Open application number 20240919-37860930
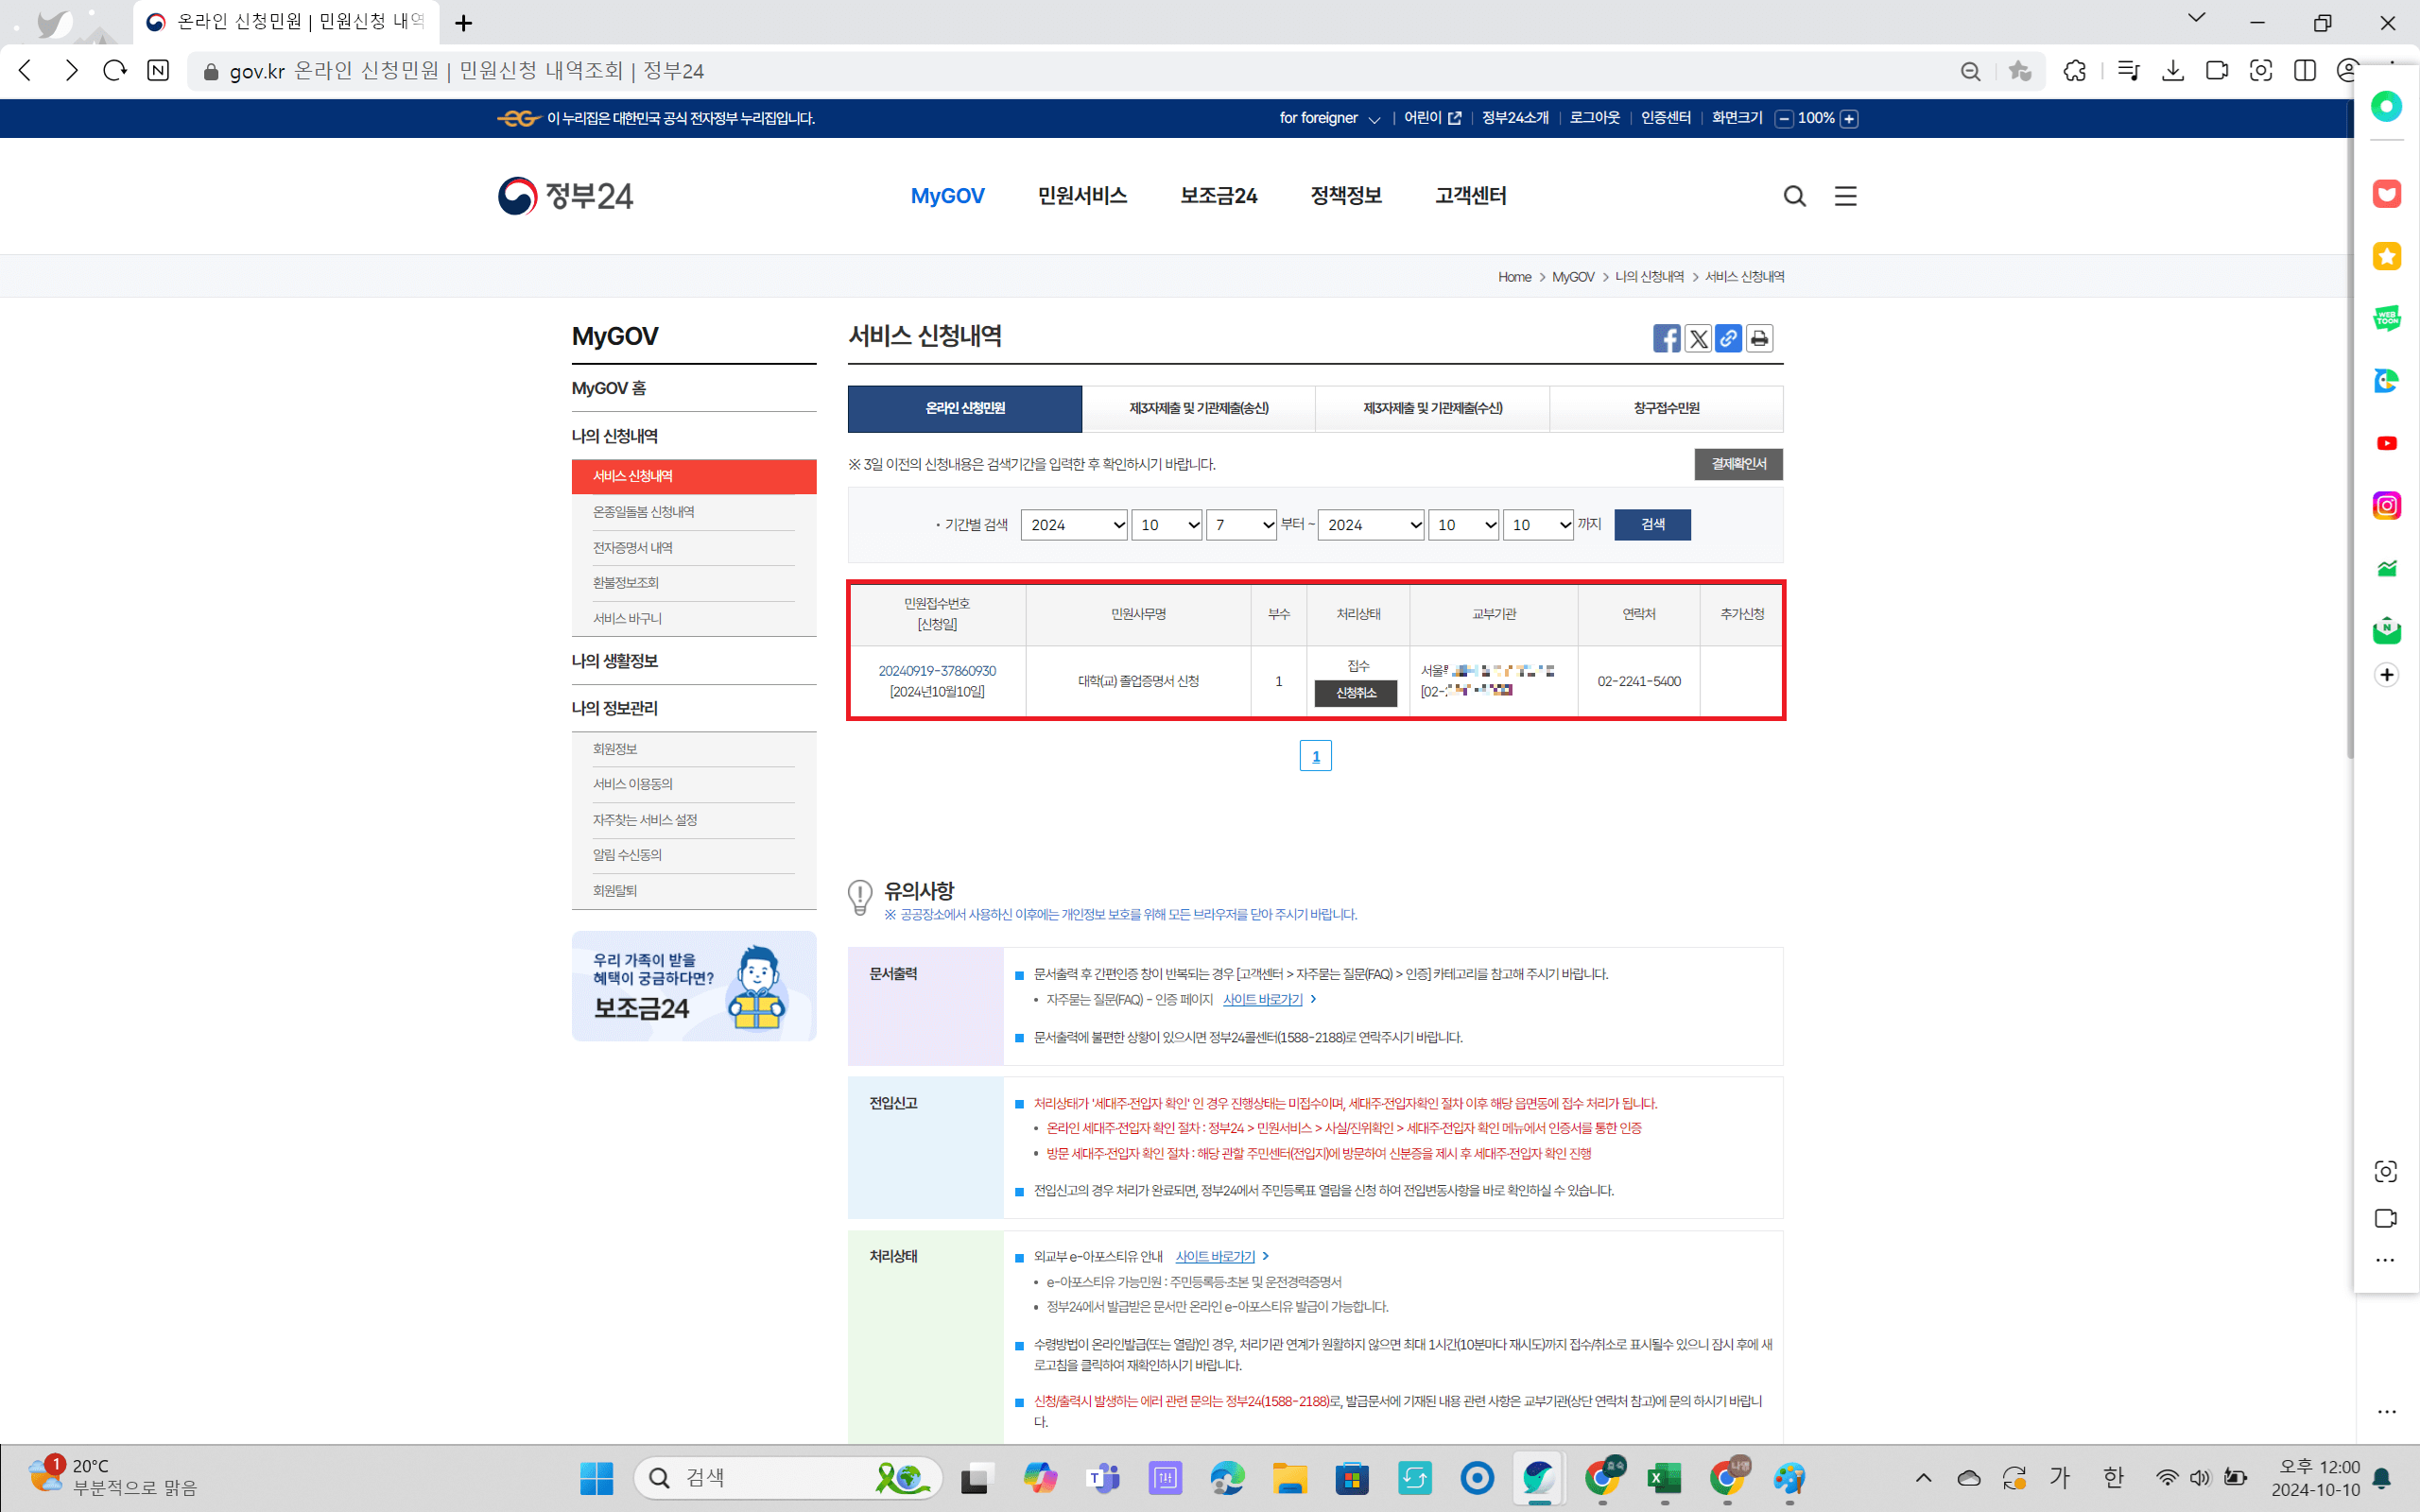The height and width of the screenshot is (1512, 2420). coord(938,671)
